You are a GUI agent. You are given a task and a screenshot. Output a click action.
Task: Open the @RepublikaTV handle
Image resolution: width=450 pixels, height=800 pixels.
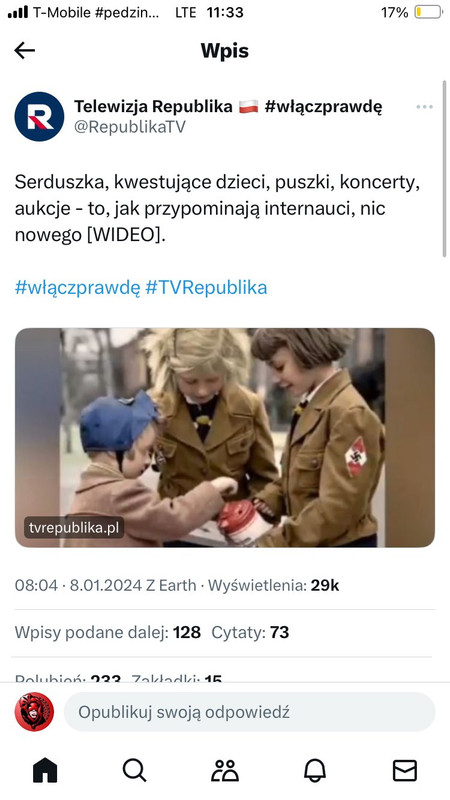[x=130, y=127]
